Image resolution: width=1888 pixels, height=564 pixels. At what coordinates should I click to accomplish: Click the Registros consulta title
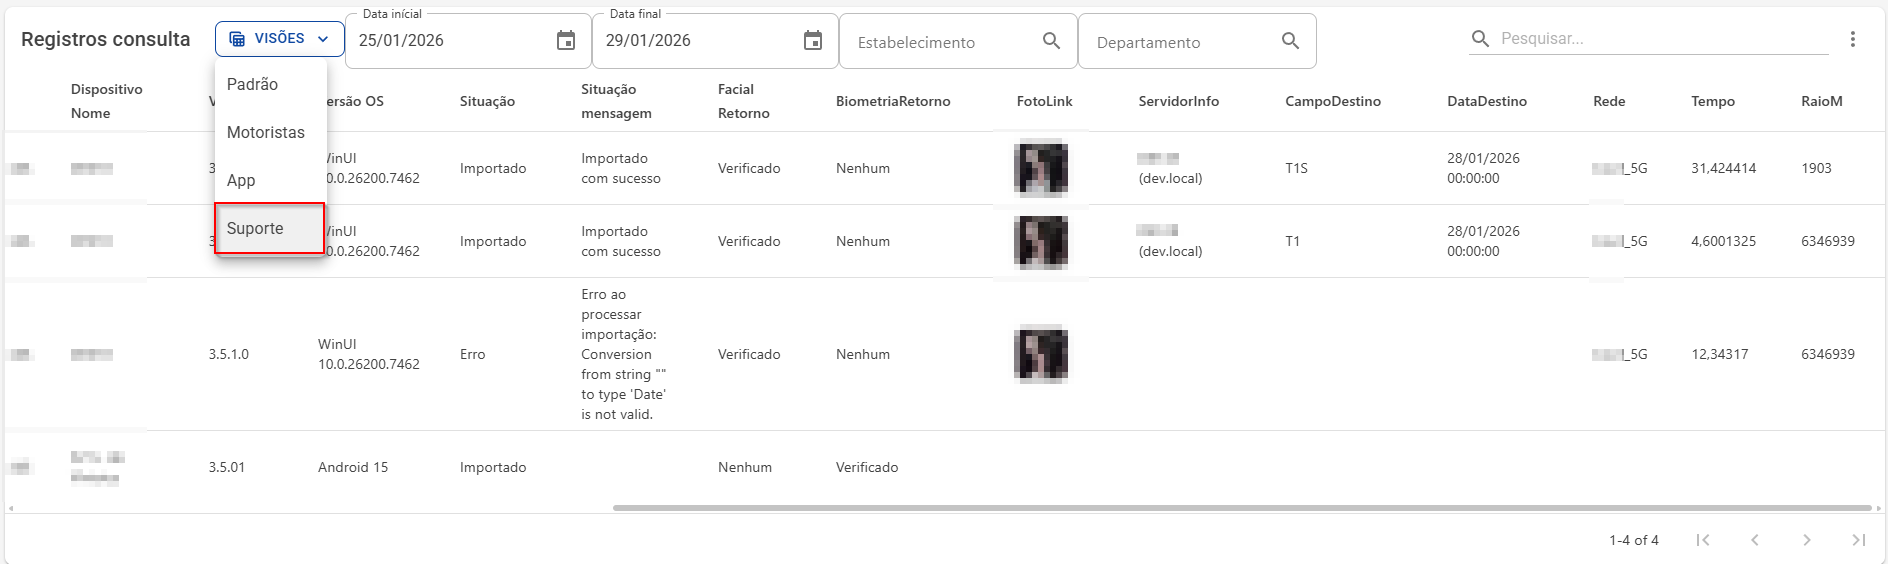coord(105,39)
